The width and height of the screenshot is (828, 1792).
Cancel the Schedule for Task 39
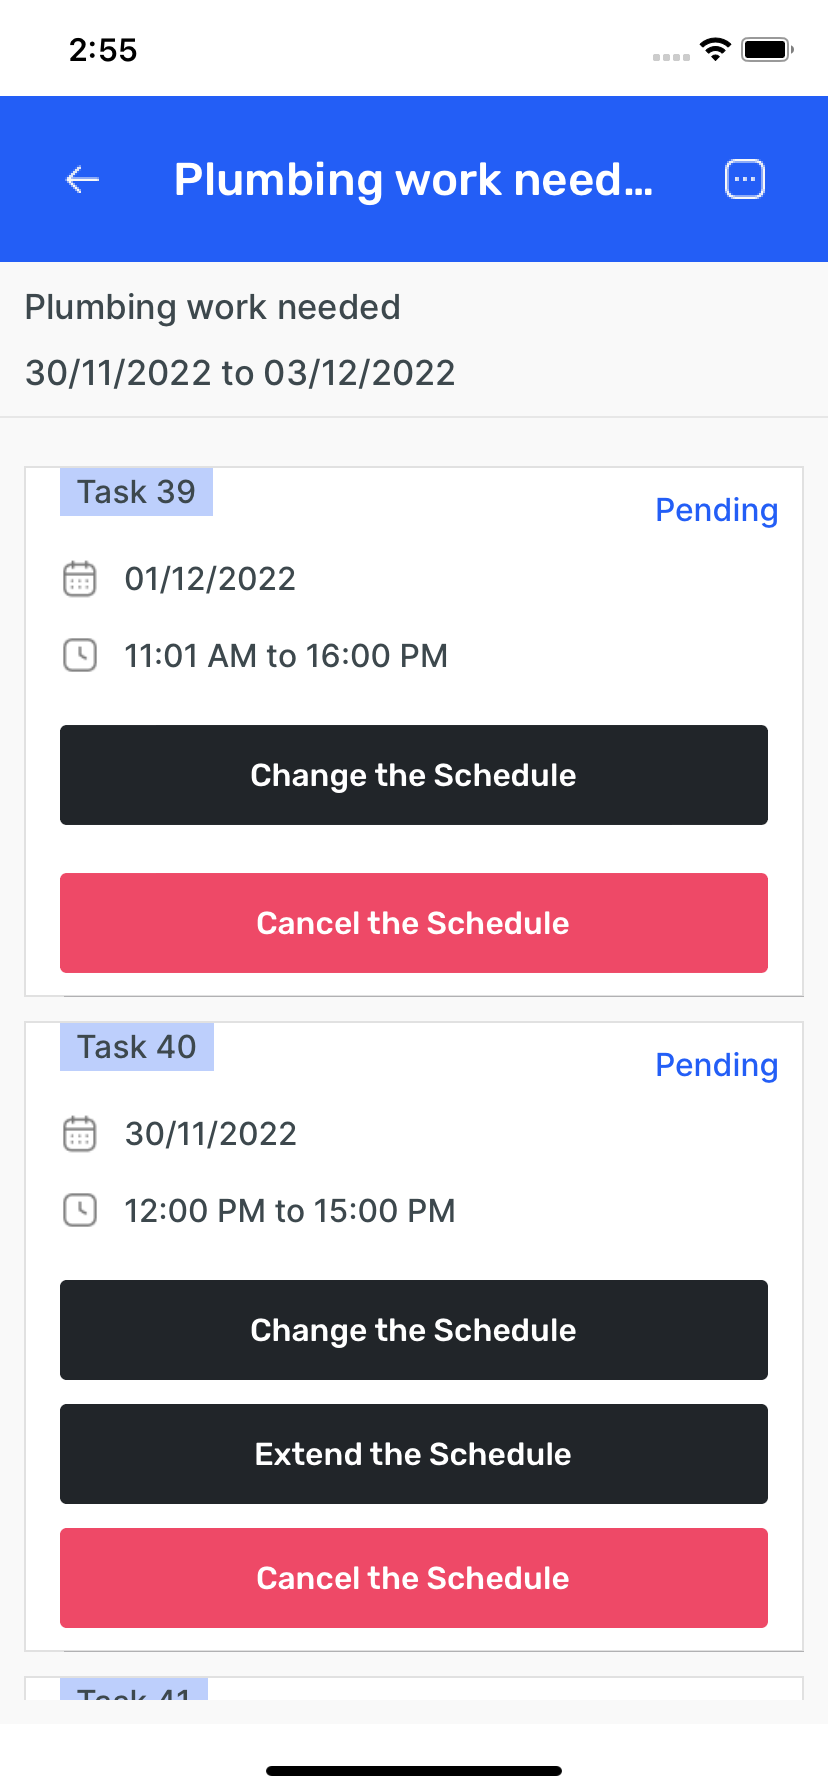pos(414,923)
